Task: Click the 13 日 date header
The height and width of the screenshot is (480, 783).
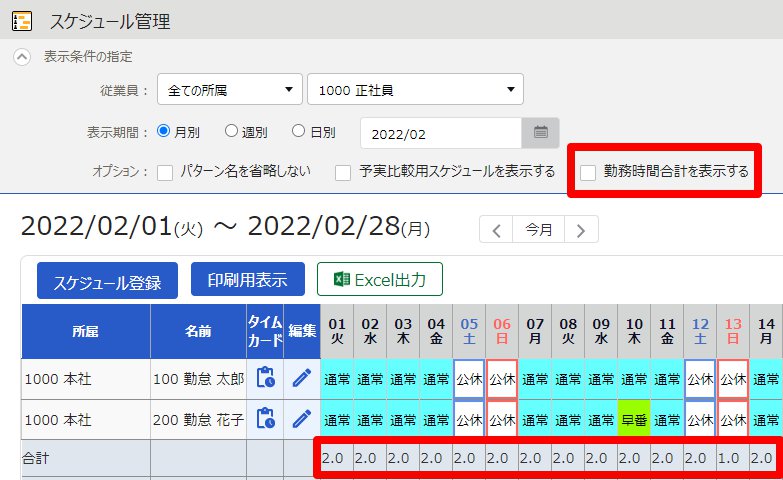Action: [x=733, y=331]
